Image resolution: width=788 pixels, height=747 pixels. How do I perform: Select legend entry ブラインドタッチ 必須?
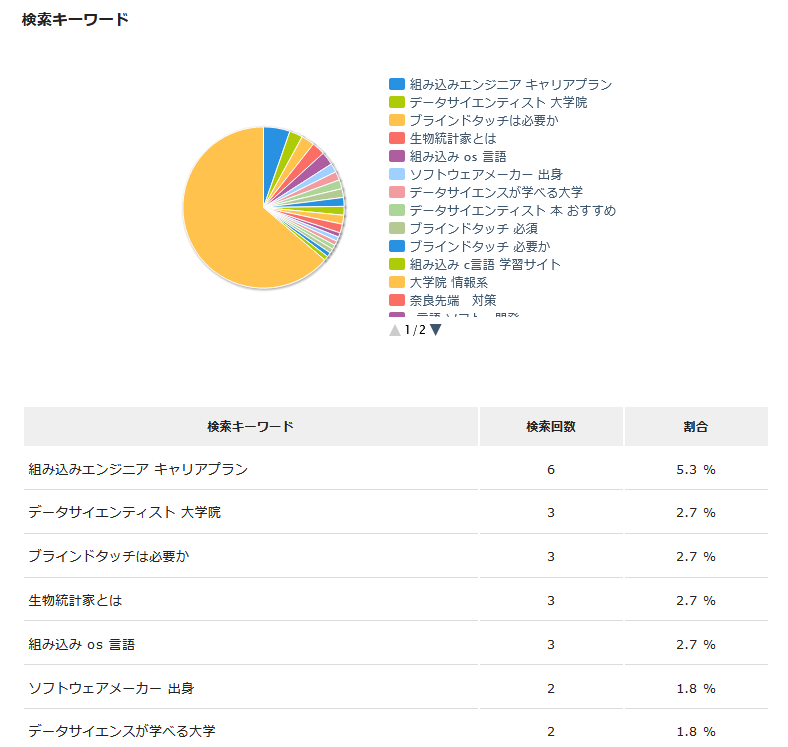pyautogui.click(x=463, y=228)
